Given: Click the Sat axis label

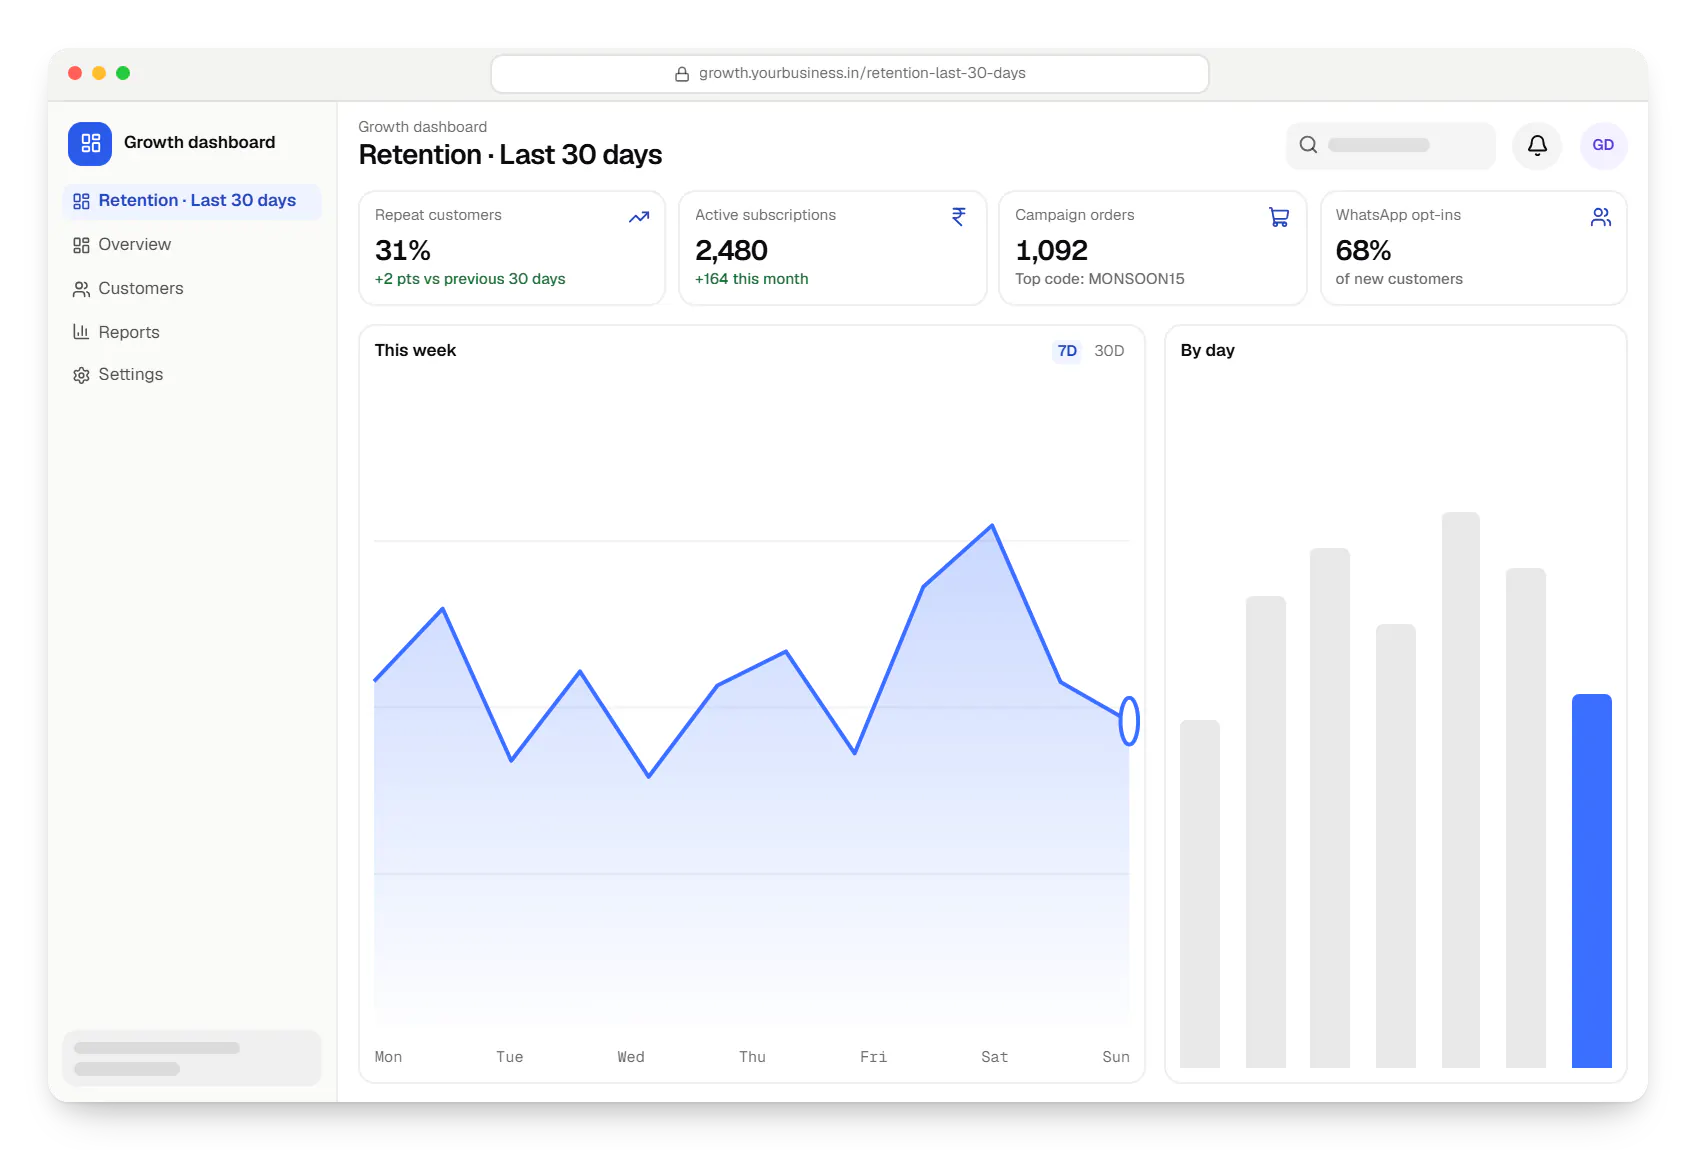Looking at the screenshot, I should click(x=994, y=1057).
